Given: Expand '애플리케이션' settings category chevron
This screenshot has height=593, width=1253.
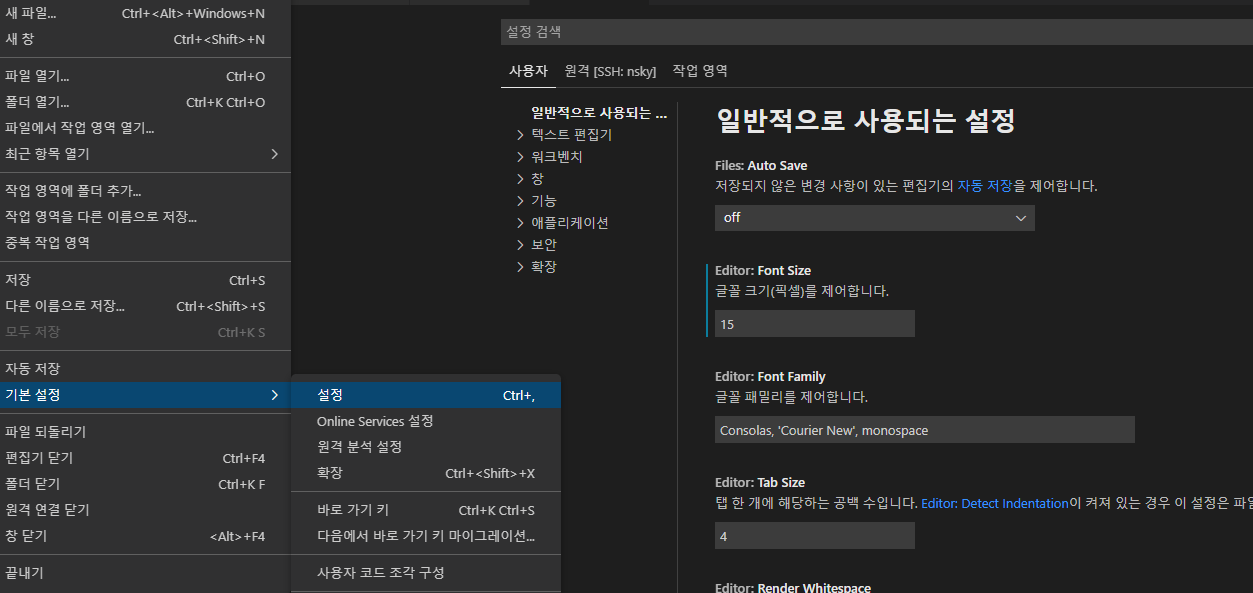Looking at the screenshot, I should tap(520, 223).
